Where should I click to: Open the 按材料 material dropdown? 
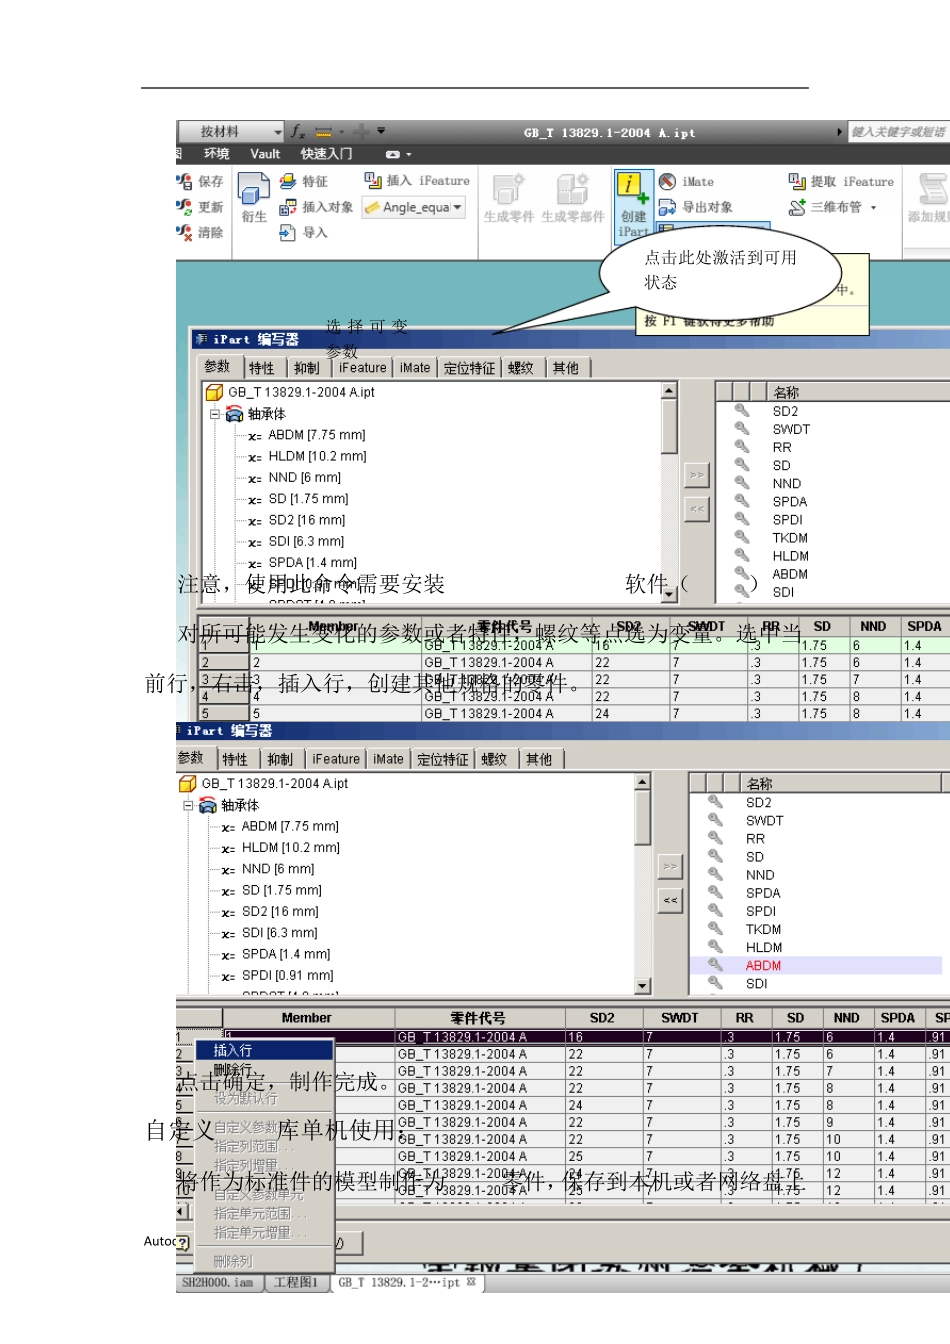coord(277,132)
